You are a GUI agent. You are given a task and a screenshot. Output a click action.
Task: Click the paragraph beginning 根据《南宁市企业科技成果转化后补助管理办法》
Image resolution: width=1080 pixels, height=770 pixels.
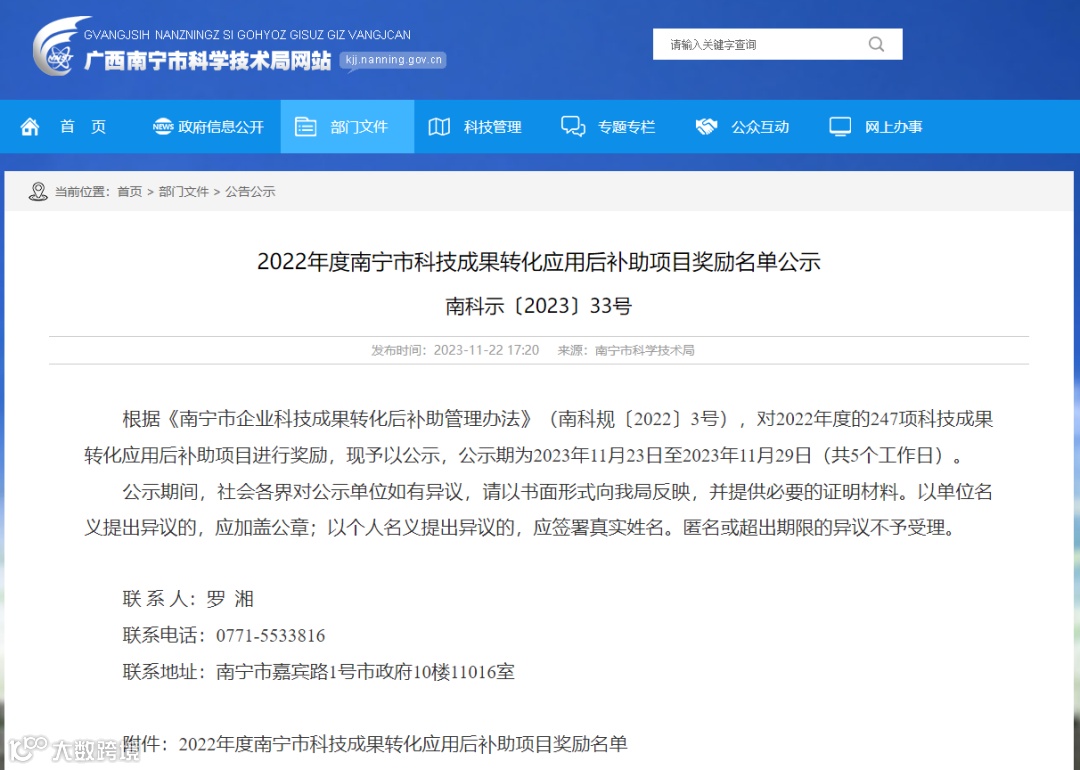[x=539, y=437]
